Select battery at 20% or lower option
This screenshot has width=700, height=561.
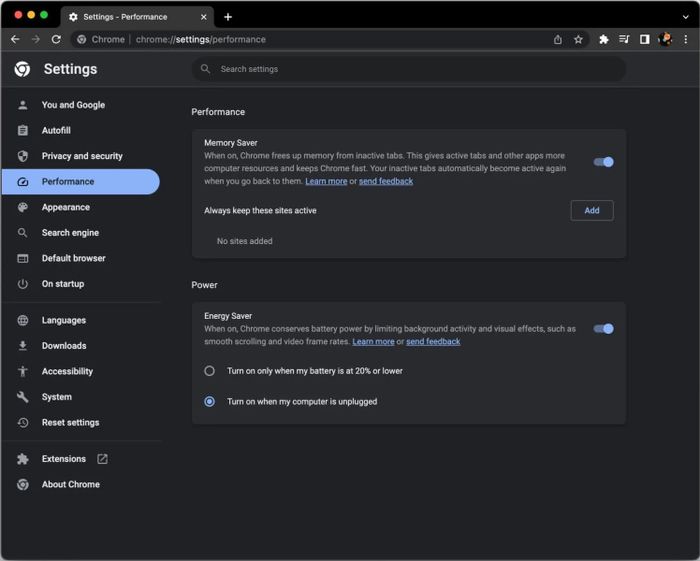click(210, 371)
